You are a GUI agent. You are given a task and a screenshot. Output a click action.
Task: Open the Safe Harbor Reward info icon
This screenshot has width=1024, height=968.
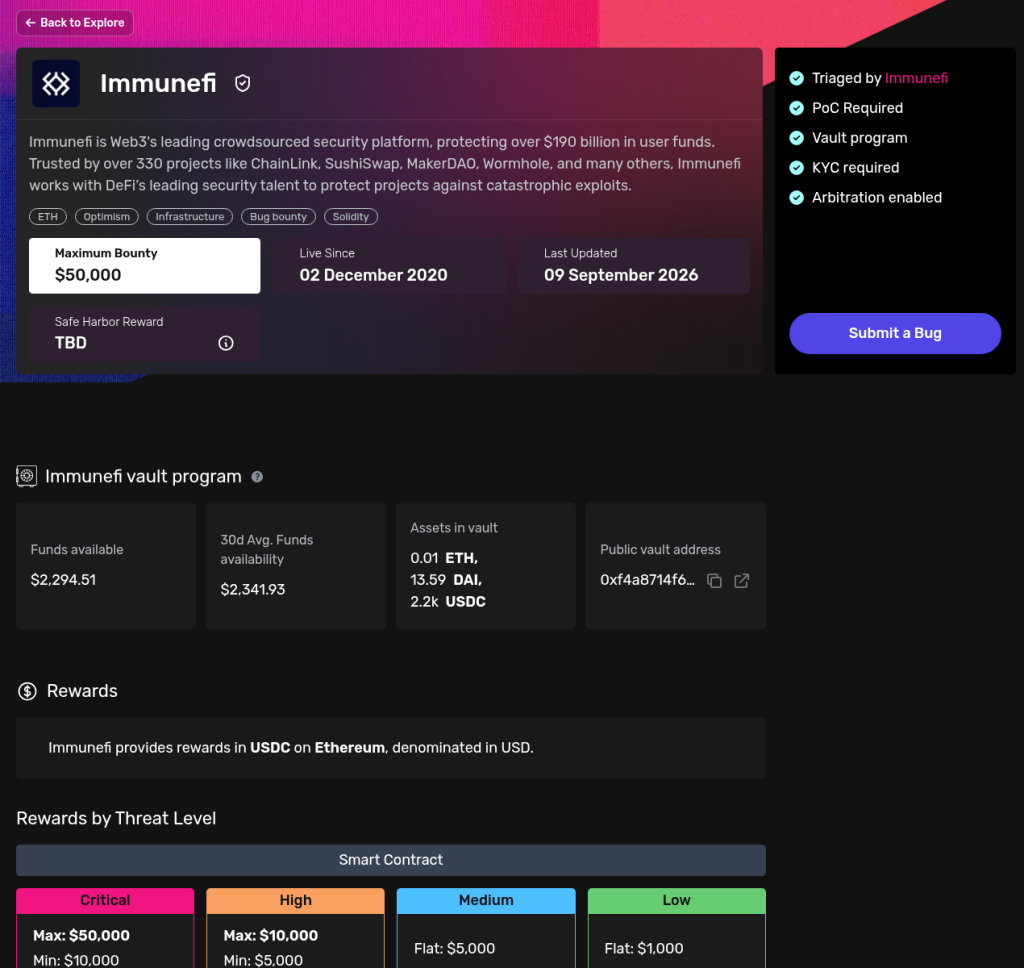pos(226,343)
